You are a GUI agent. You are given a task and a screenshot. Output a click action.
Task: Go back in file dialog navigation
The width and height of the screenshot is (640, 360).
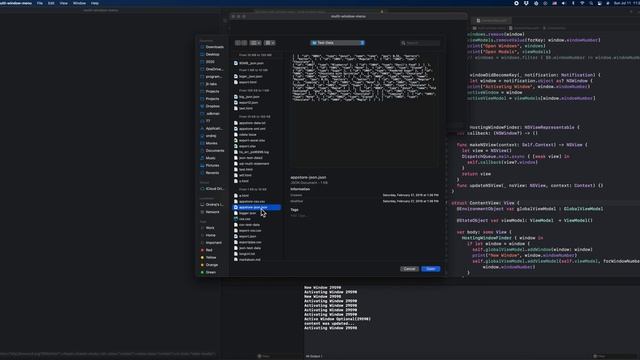[238, 43]
